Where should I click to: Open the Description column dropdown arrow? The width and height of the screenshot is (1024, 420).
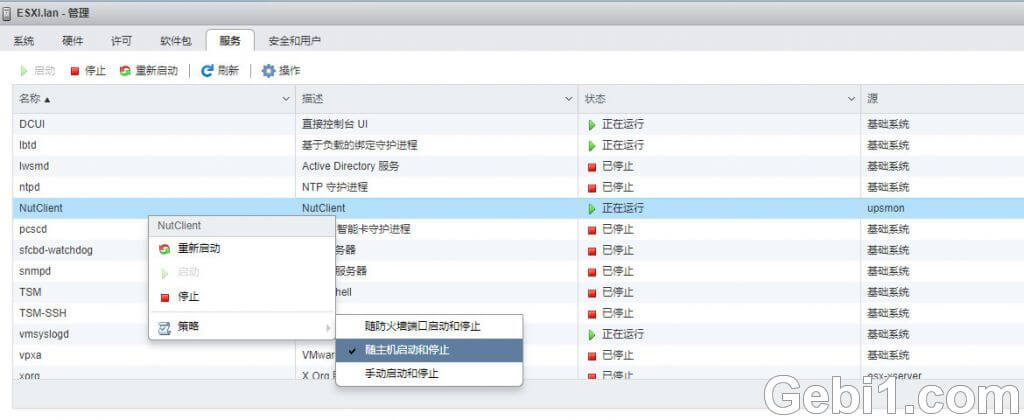click(569, 99)
